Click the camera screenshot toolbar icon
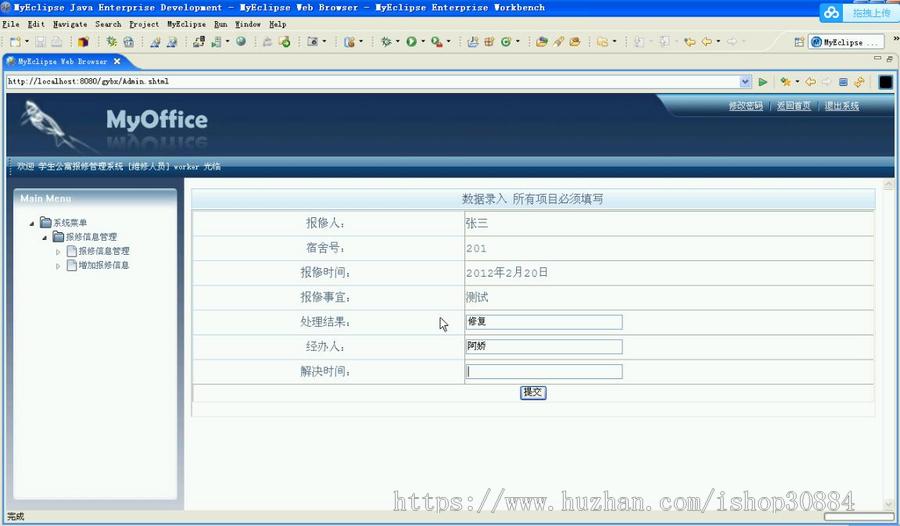The image size is (900, 526). pos(313,41)
